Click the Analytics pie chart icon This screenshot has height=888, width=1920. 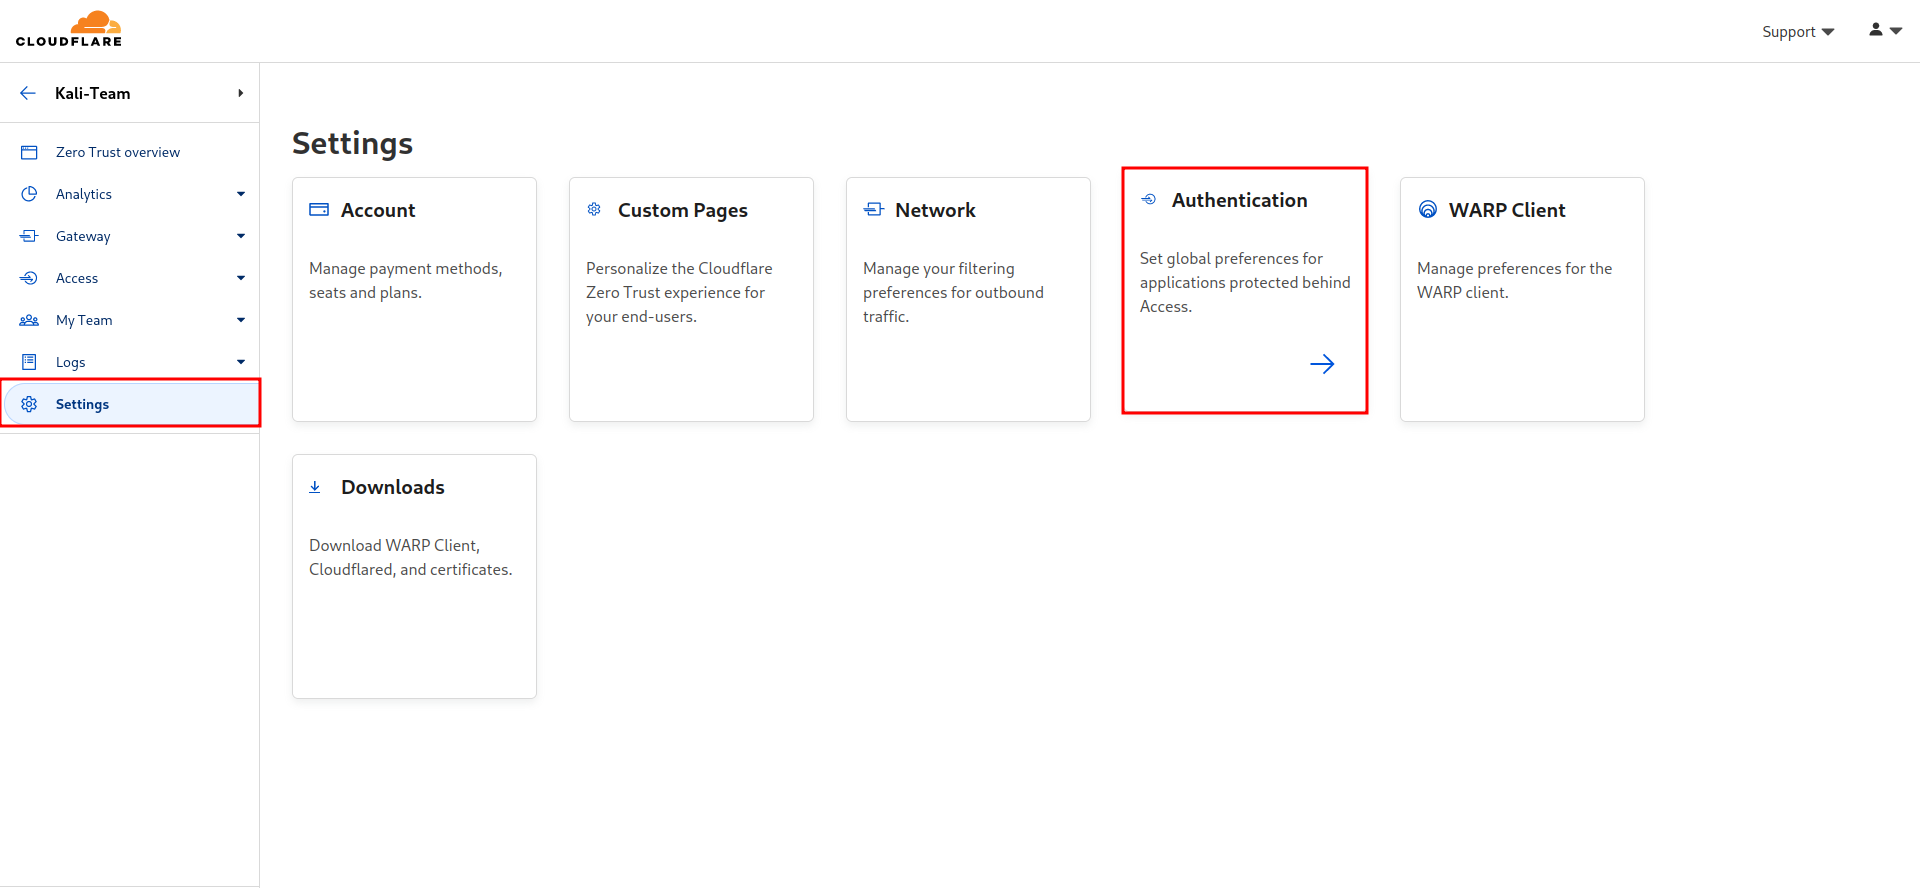(x=29, y=194)
